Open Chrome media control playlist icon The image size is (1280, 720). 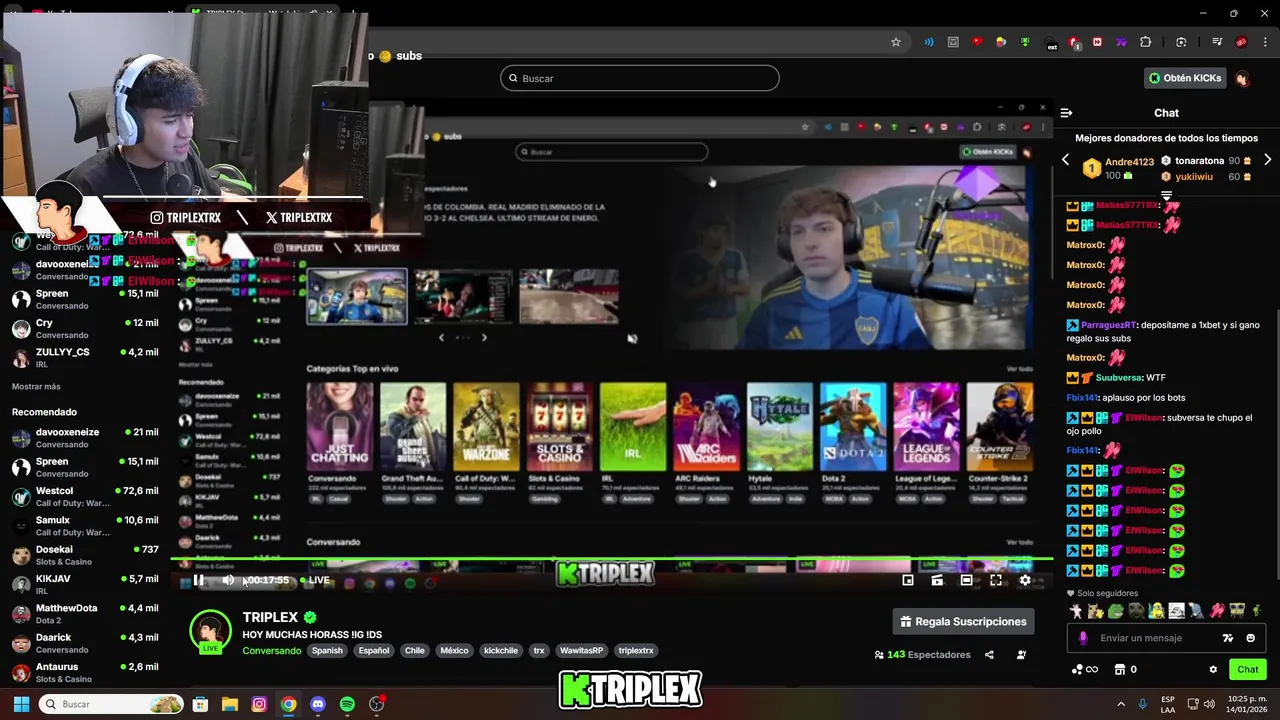coord(1217,42)
